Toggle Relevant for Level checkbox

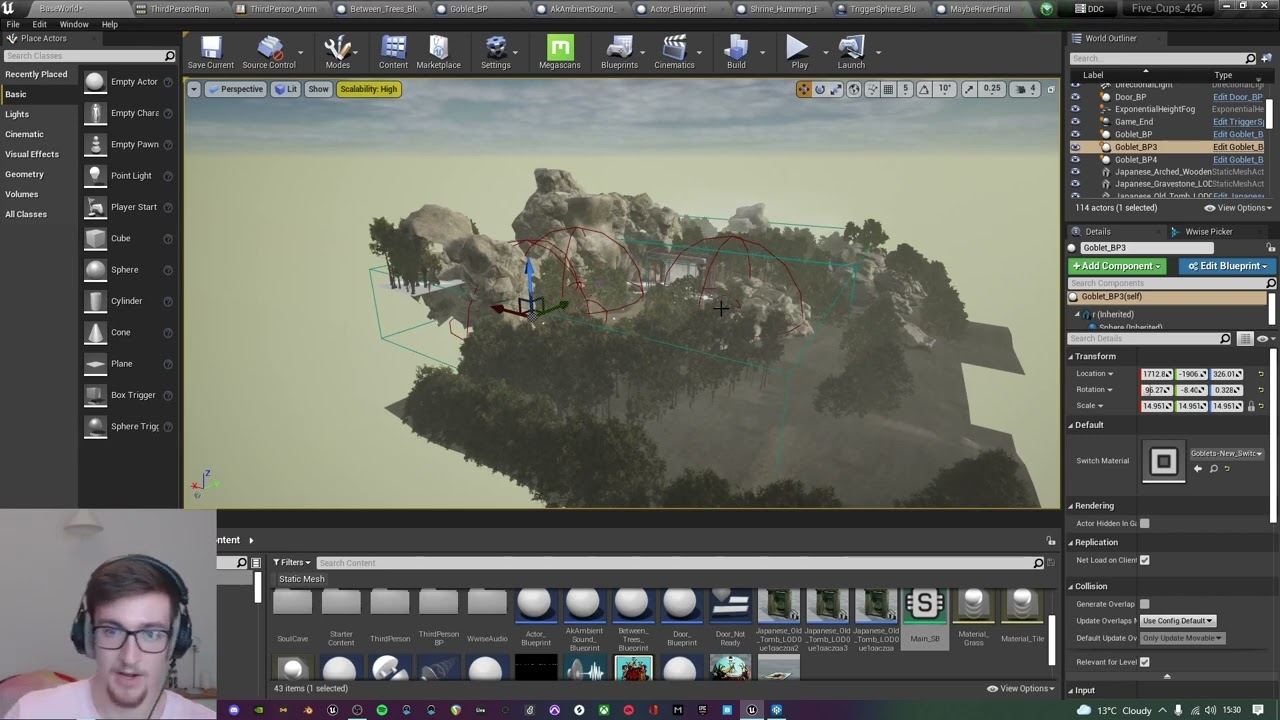1144,662
